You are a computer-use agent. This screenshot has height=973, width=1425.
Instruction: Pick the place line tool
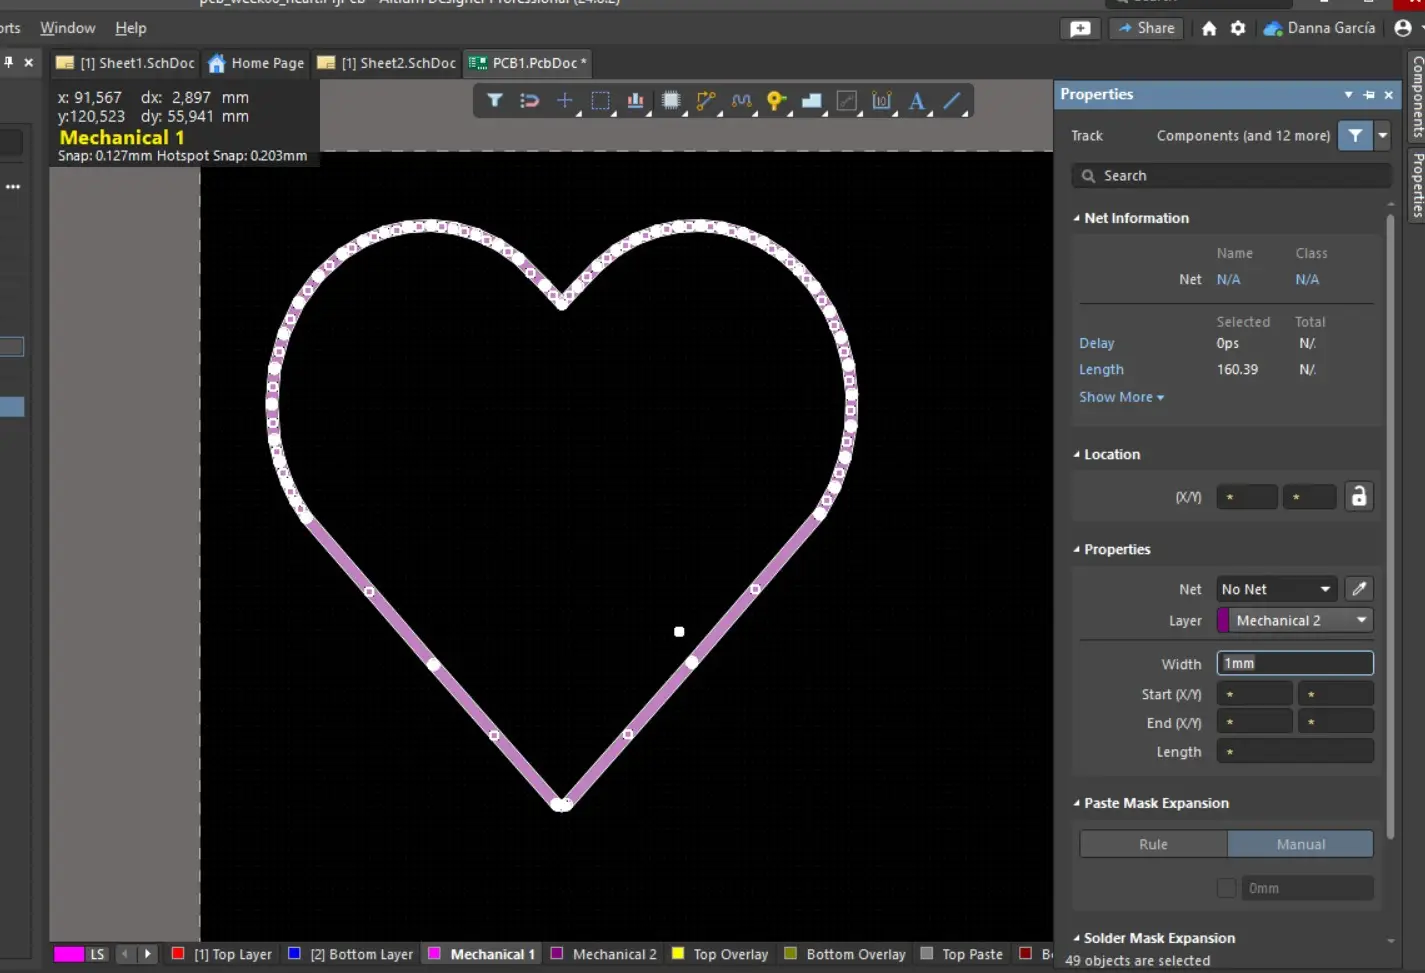click(952, 100)
